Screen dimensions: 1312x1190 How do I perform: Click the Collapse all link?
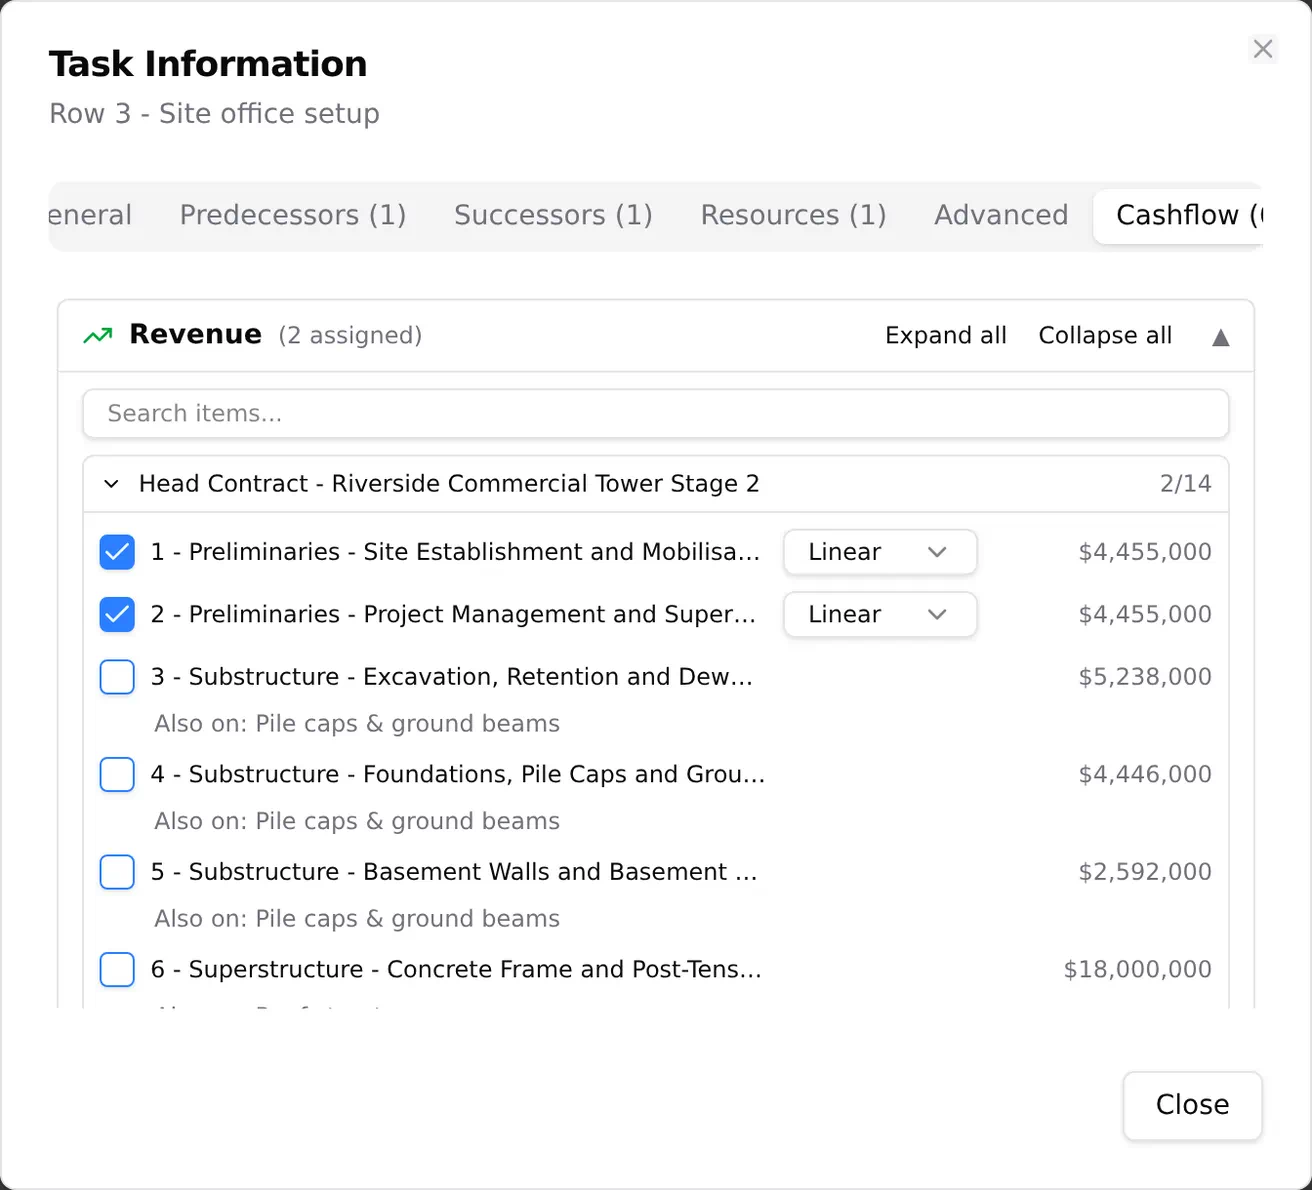[x=1105, y=336]
